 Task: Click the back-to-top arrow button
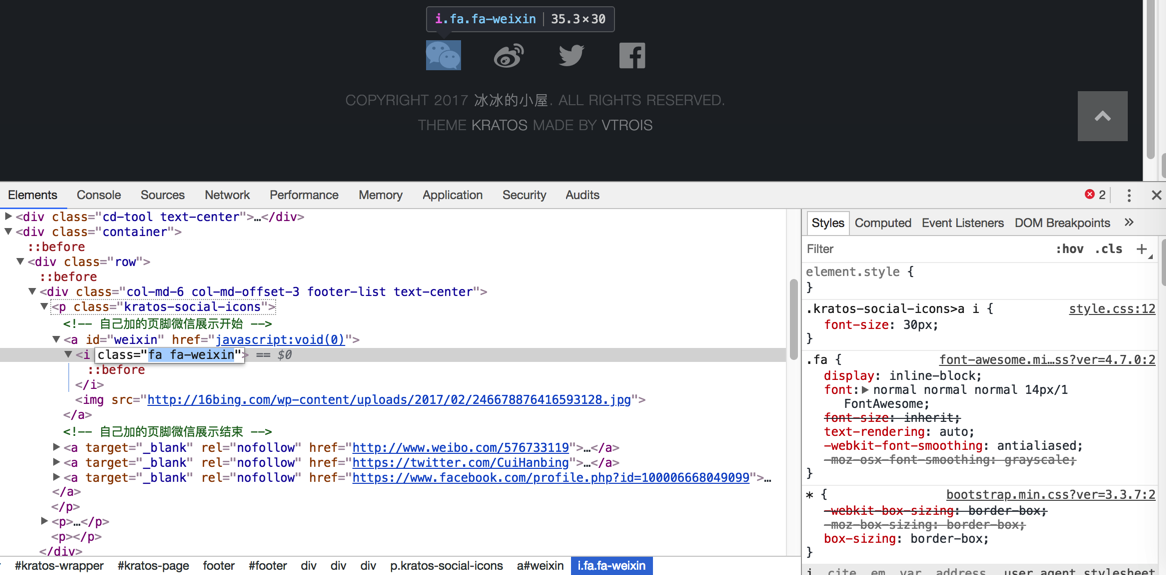point(1103,116)
